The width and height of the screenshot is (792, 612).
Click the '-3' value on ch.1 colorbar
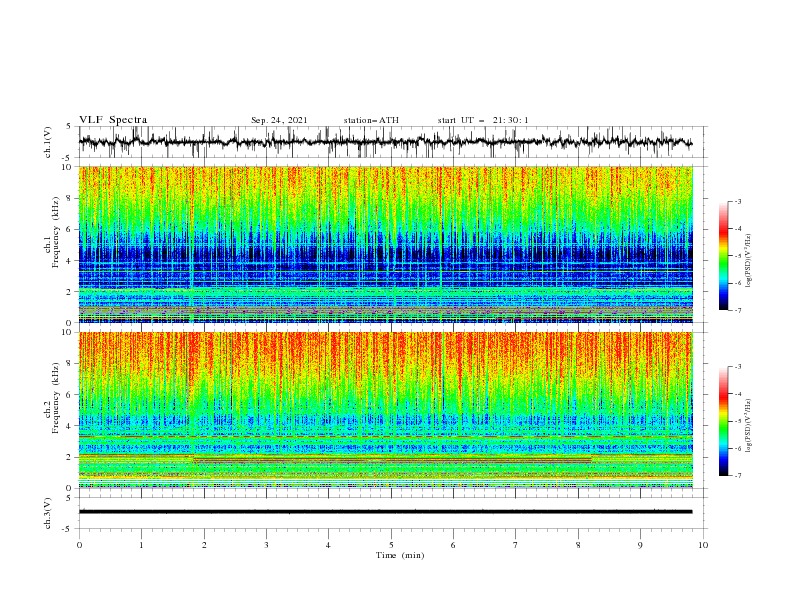coord(737,201)
